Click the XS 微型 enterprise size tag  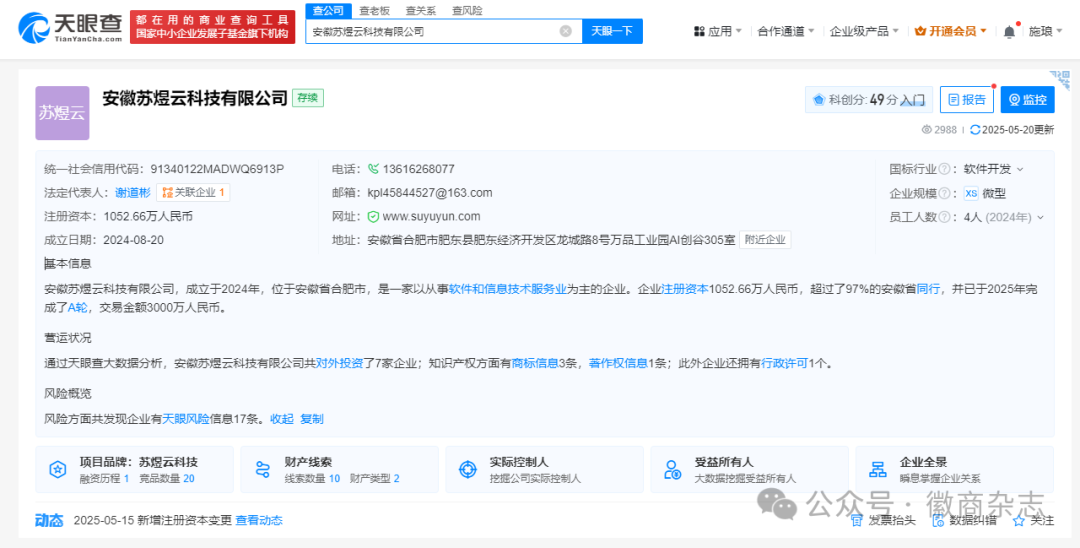(986, 193)
